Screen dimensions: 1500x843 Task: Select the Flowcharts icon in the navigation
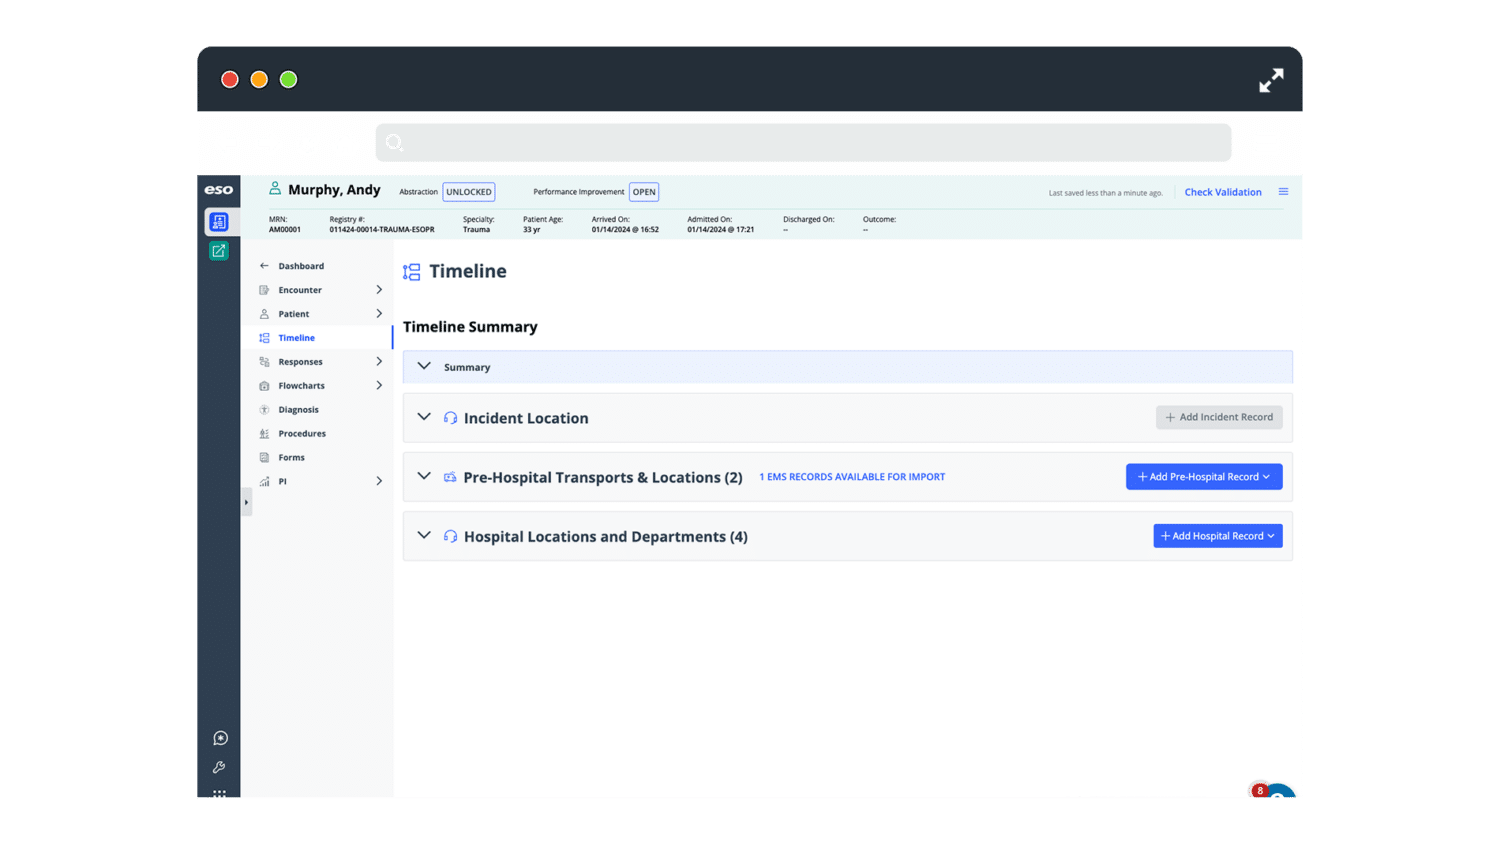(263, 385)
